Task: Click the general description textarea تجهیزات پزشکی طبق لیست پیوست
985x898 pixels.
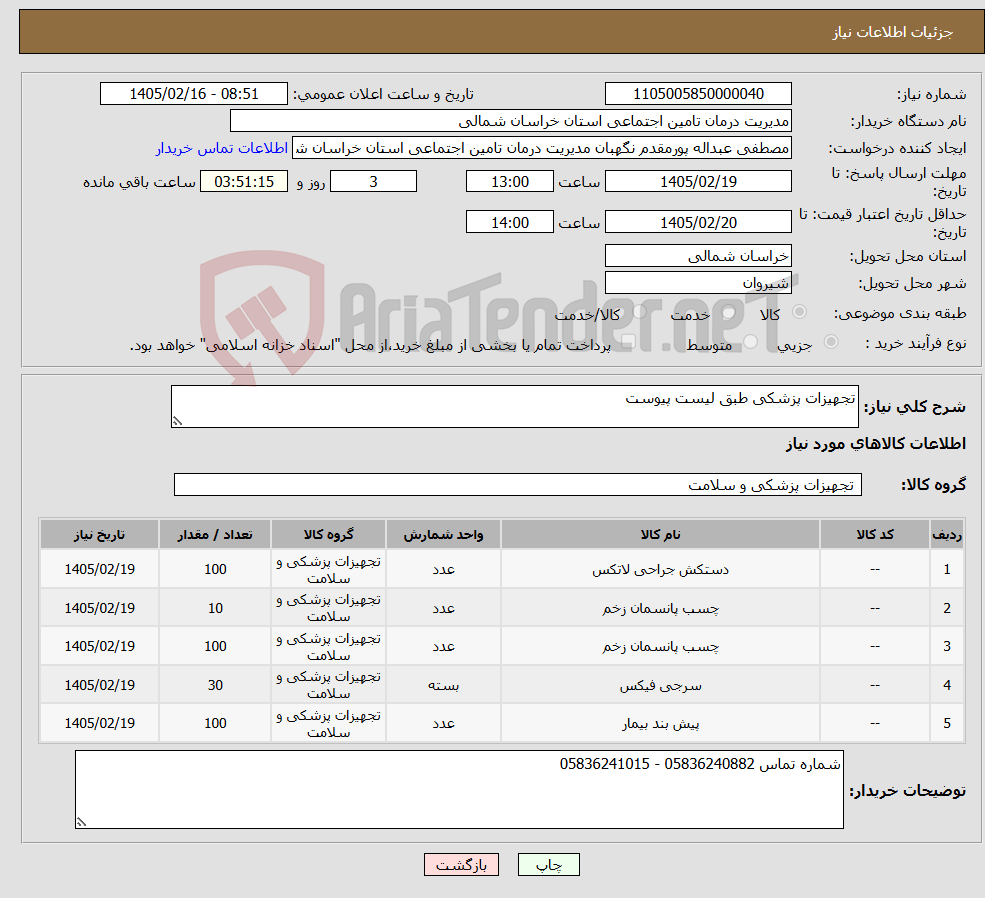Action: [514, 406]
